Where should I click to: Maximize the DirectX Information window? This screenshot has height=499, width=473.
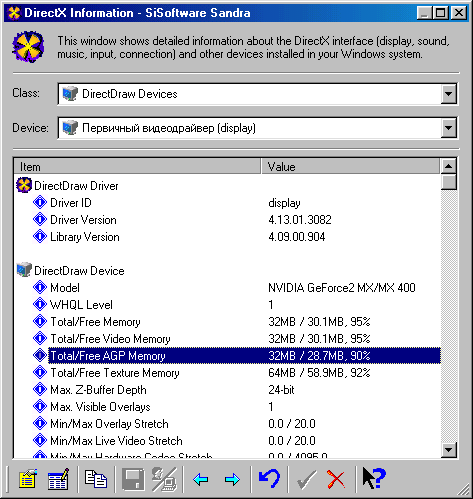440,13
